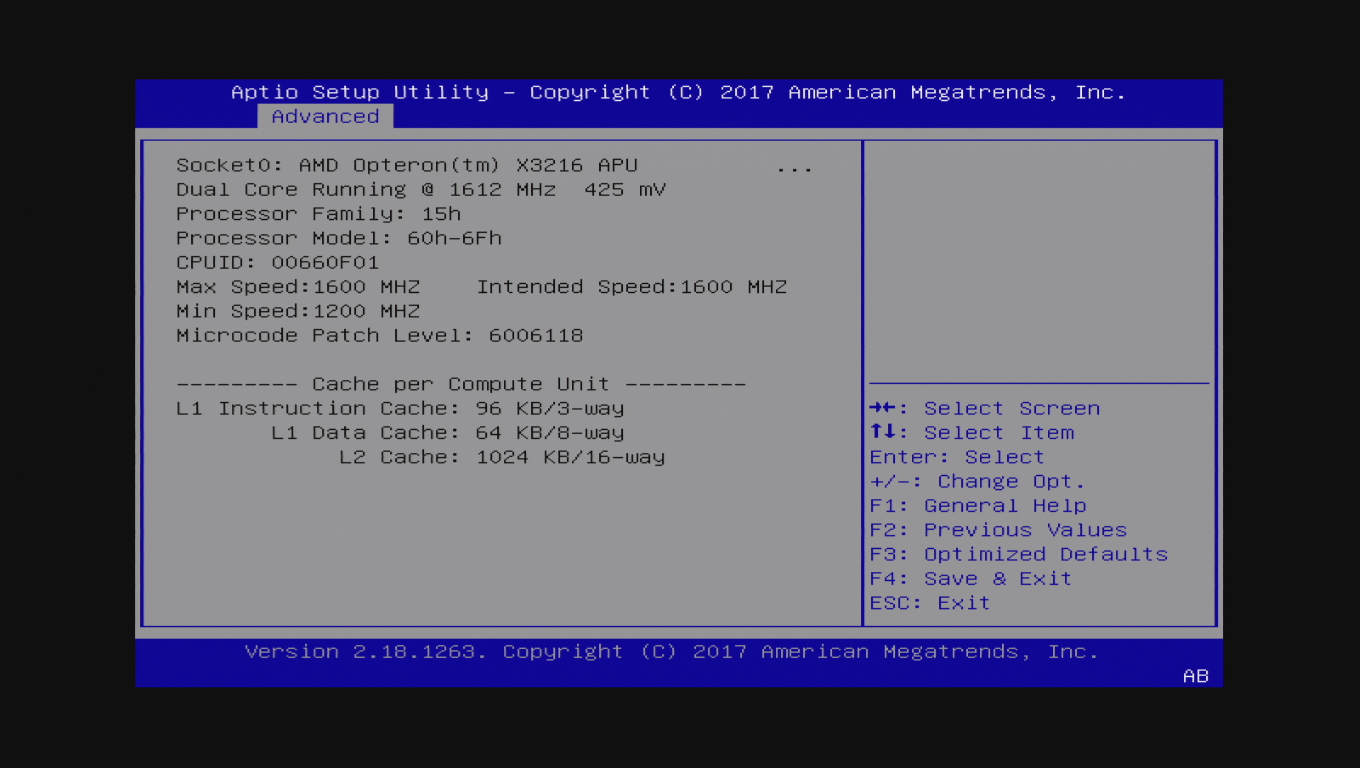Click the Cache per Compute Unit header
The width and height of the screenshot is (1360, 768).
pos(461,385)
